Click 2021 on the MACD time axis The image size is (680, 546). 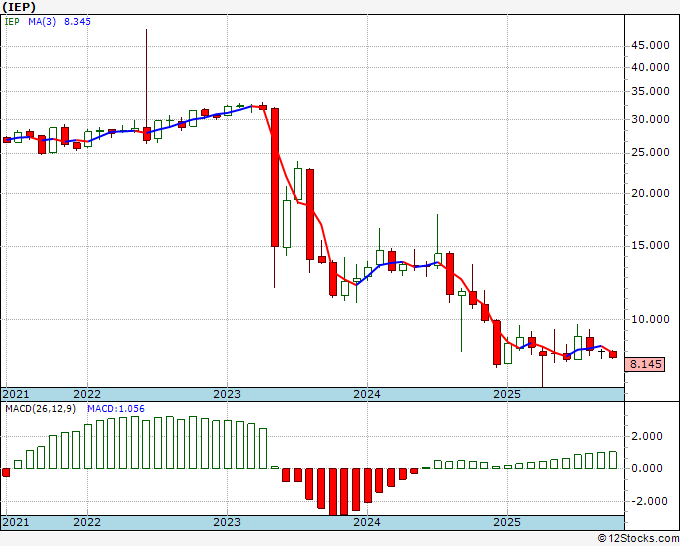point(16,522)
